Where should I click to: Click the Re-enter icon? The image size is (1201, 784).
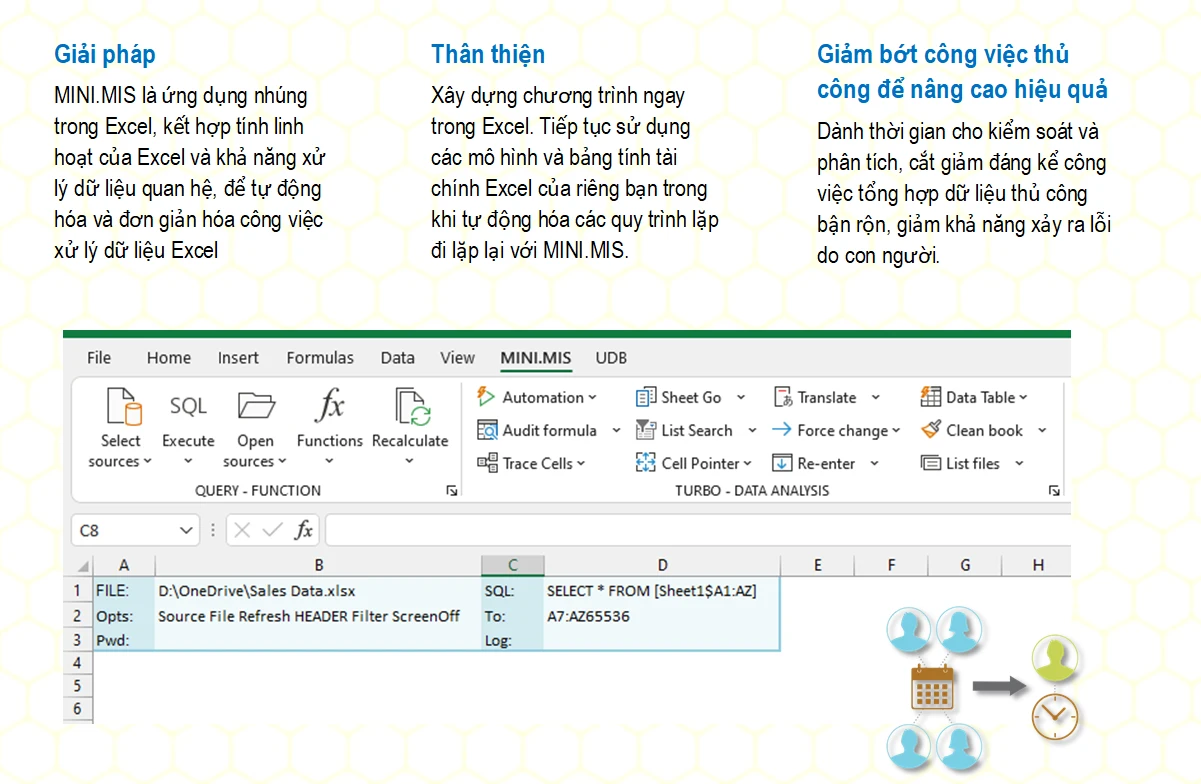pos(782,463)
